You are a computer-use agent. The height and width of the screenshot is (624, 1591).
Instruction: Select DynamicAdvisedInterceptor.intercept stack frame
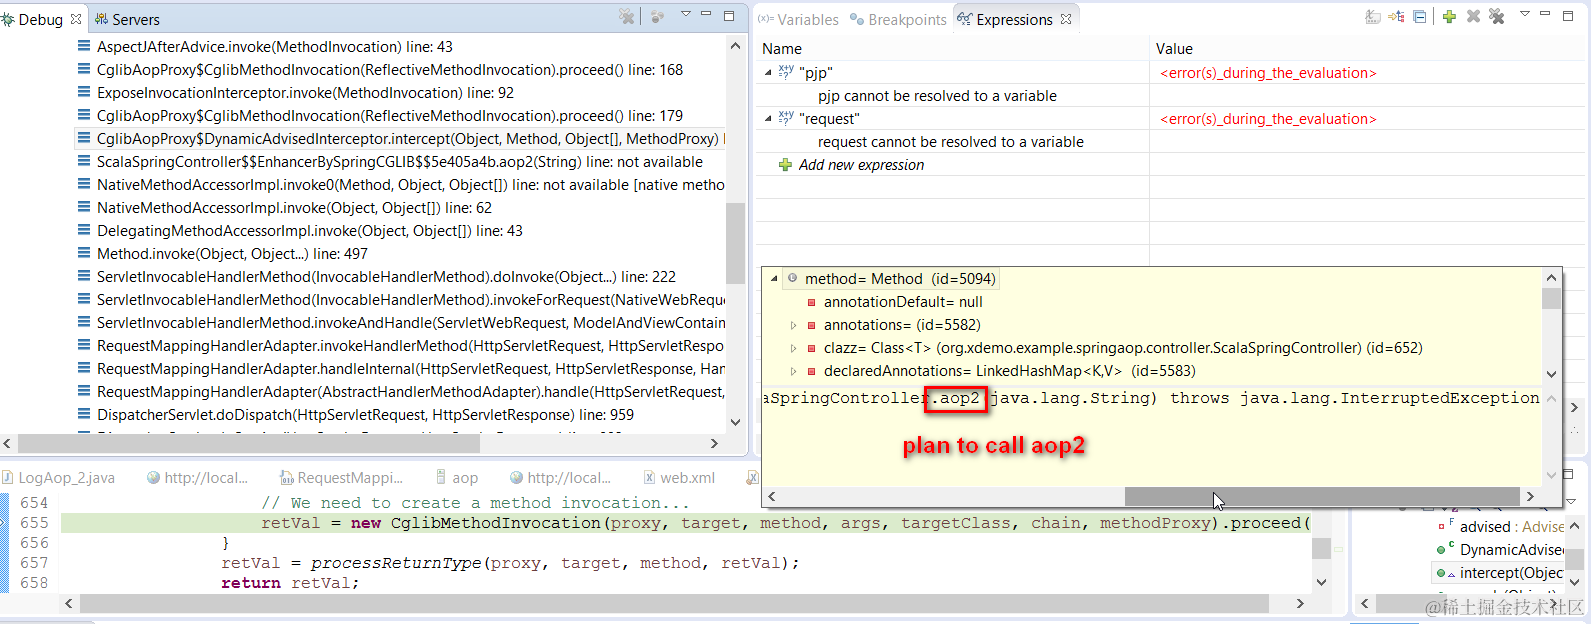click(400, 139)
